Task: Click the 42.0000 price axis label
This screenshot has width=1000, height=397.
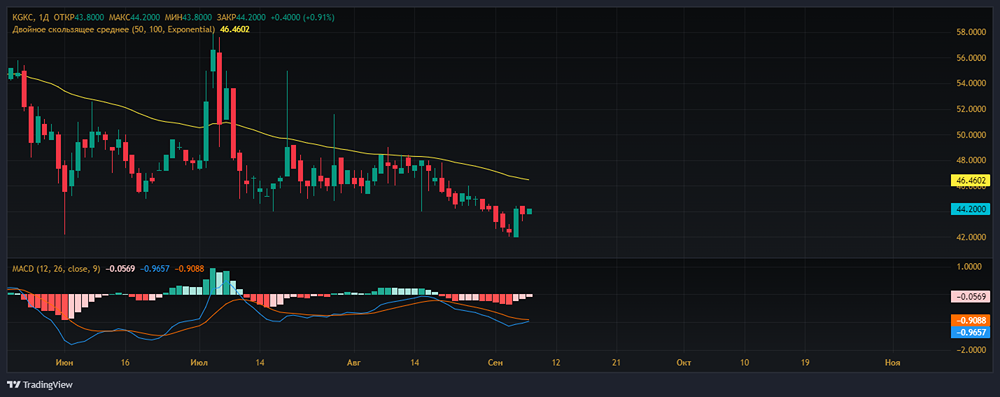Action: 972,237
